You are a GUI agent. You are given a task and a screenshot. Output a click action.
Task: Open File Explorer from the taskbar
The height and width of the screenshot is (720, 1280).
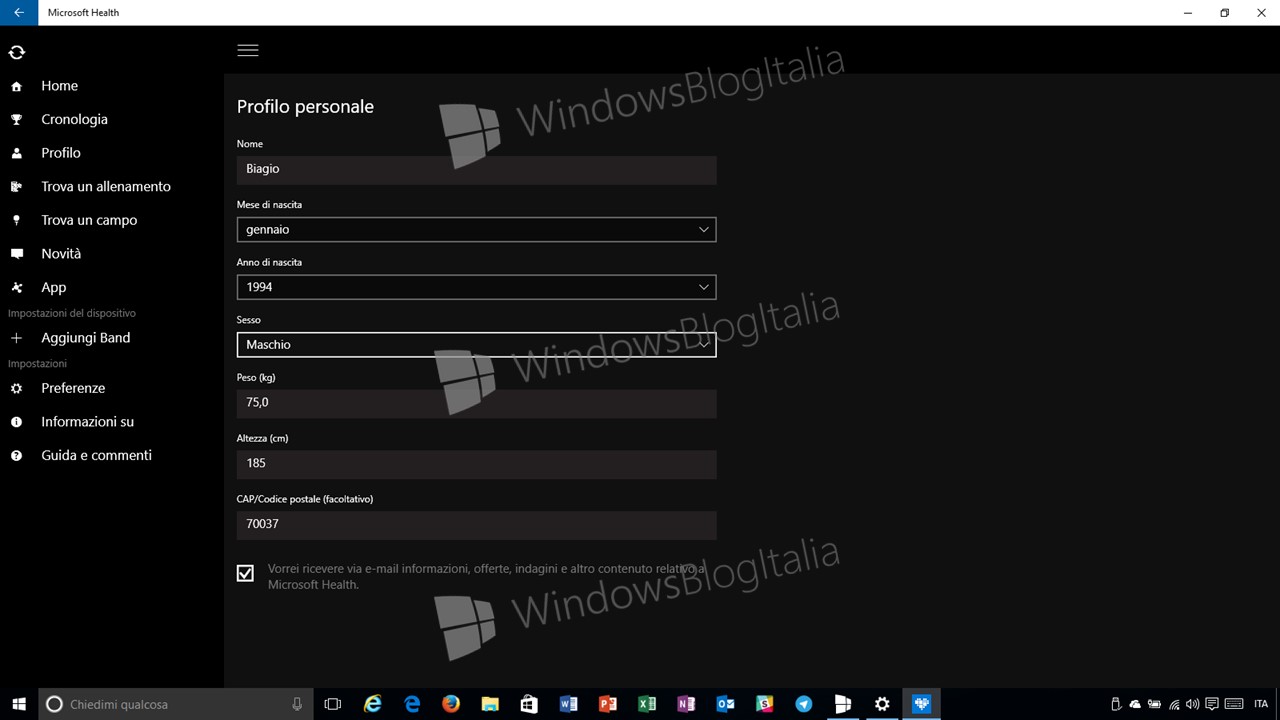tap(490, 704)
